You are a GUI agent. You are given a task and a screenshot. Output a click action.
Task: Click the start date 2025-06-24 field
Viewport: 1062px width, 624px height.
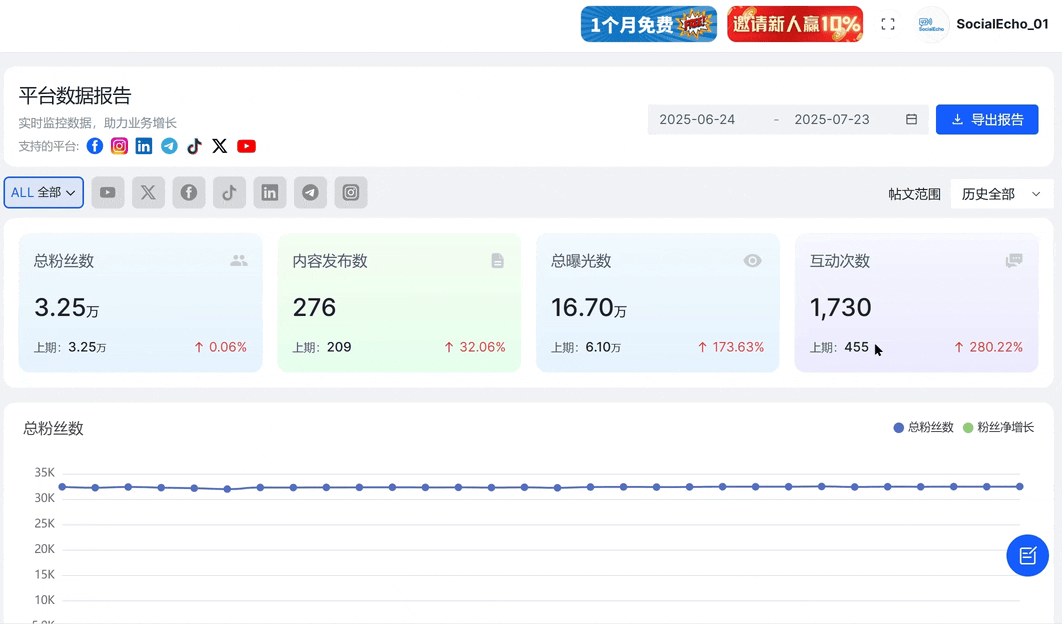tap(697, 120)
